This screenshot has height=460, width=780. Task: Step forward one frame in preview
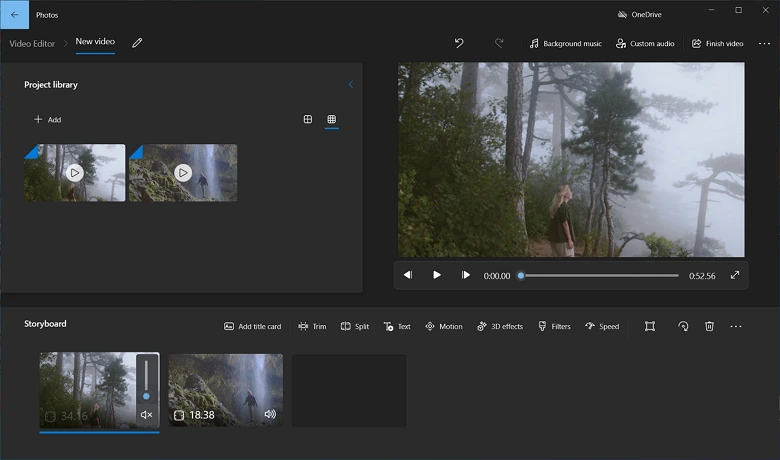tap(466, 275)
